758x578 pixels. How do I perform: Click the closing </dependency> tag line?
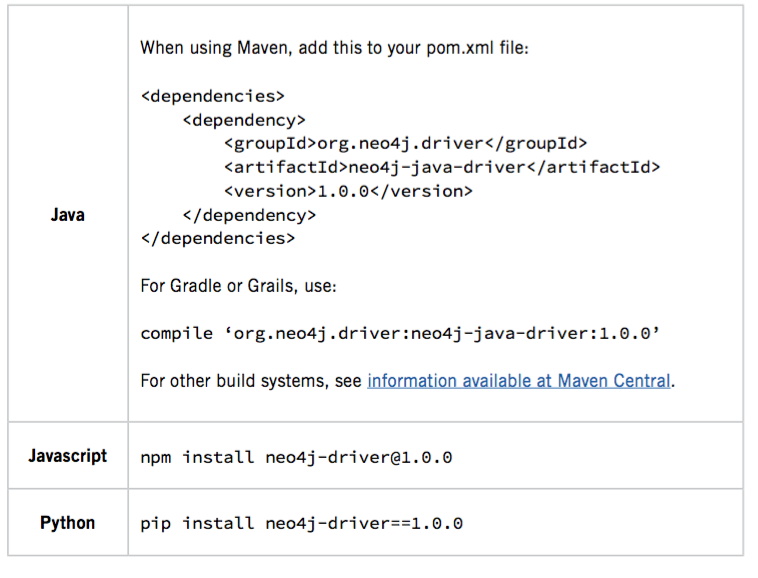coord(249,214)
